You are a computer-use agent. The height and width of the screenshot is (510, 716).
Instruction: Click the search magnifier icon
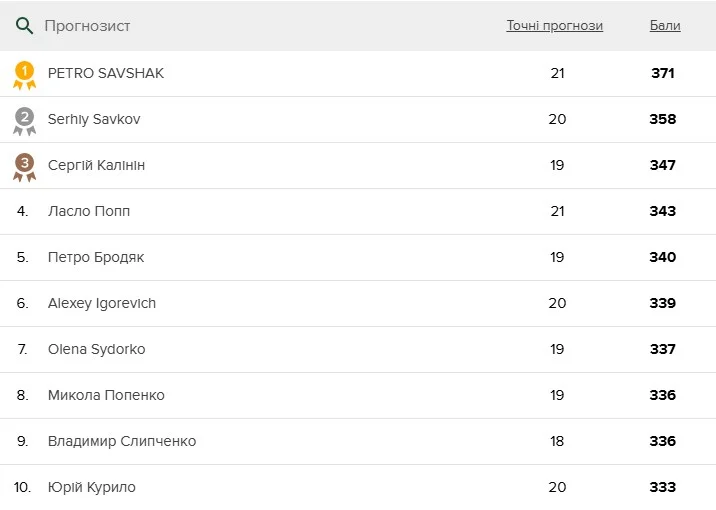click(x=24, y=26)
